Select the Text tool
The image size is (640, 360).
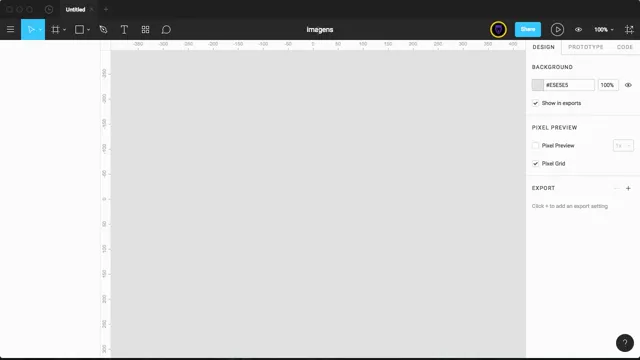click(x=124, y=29)
